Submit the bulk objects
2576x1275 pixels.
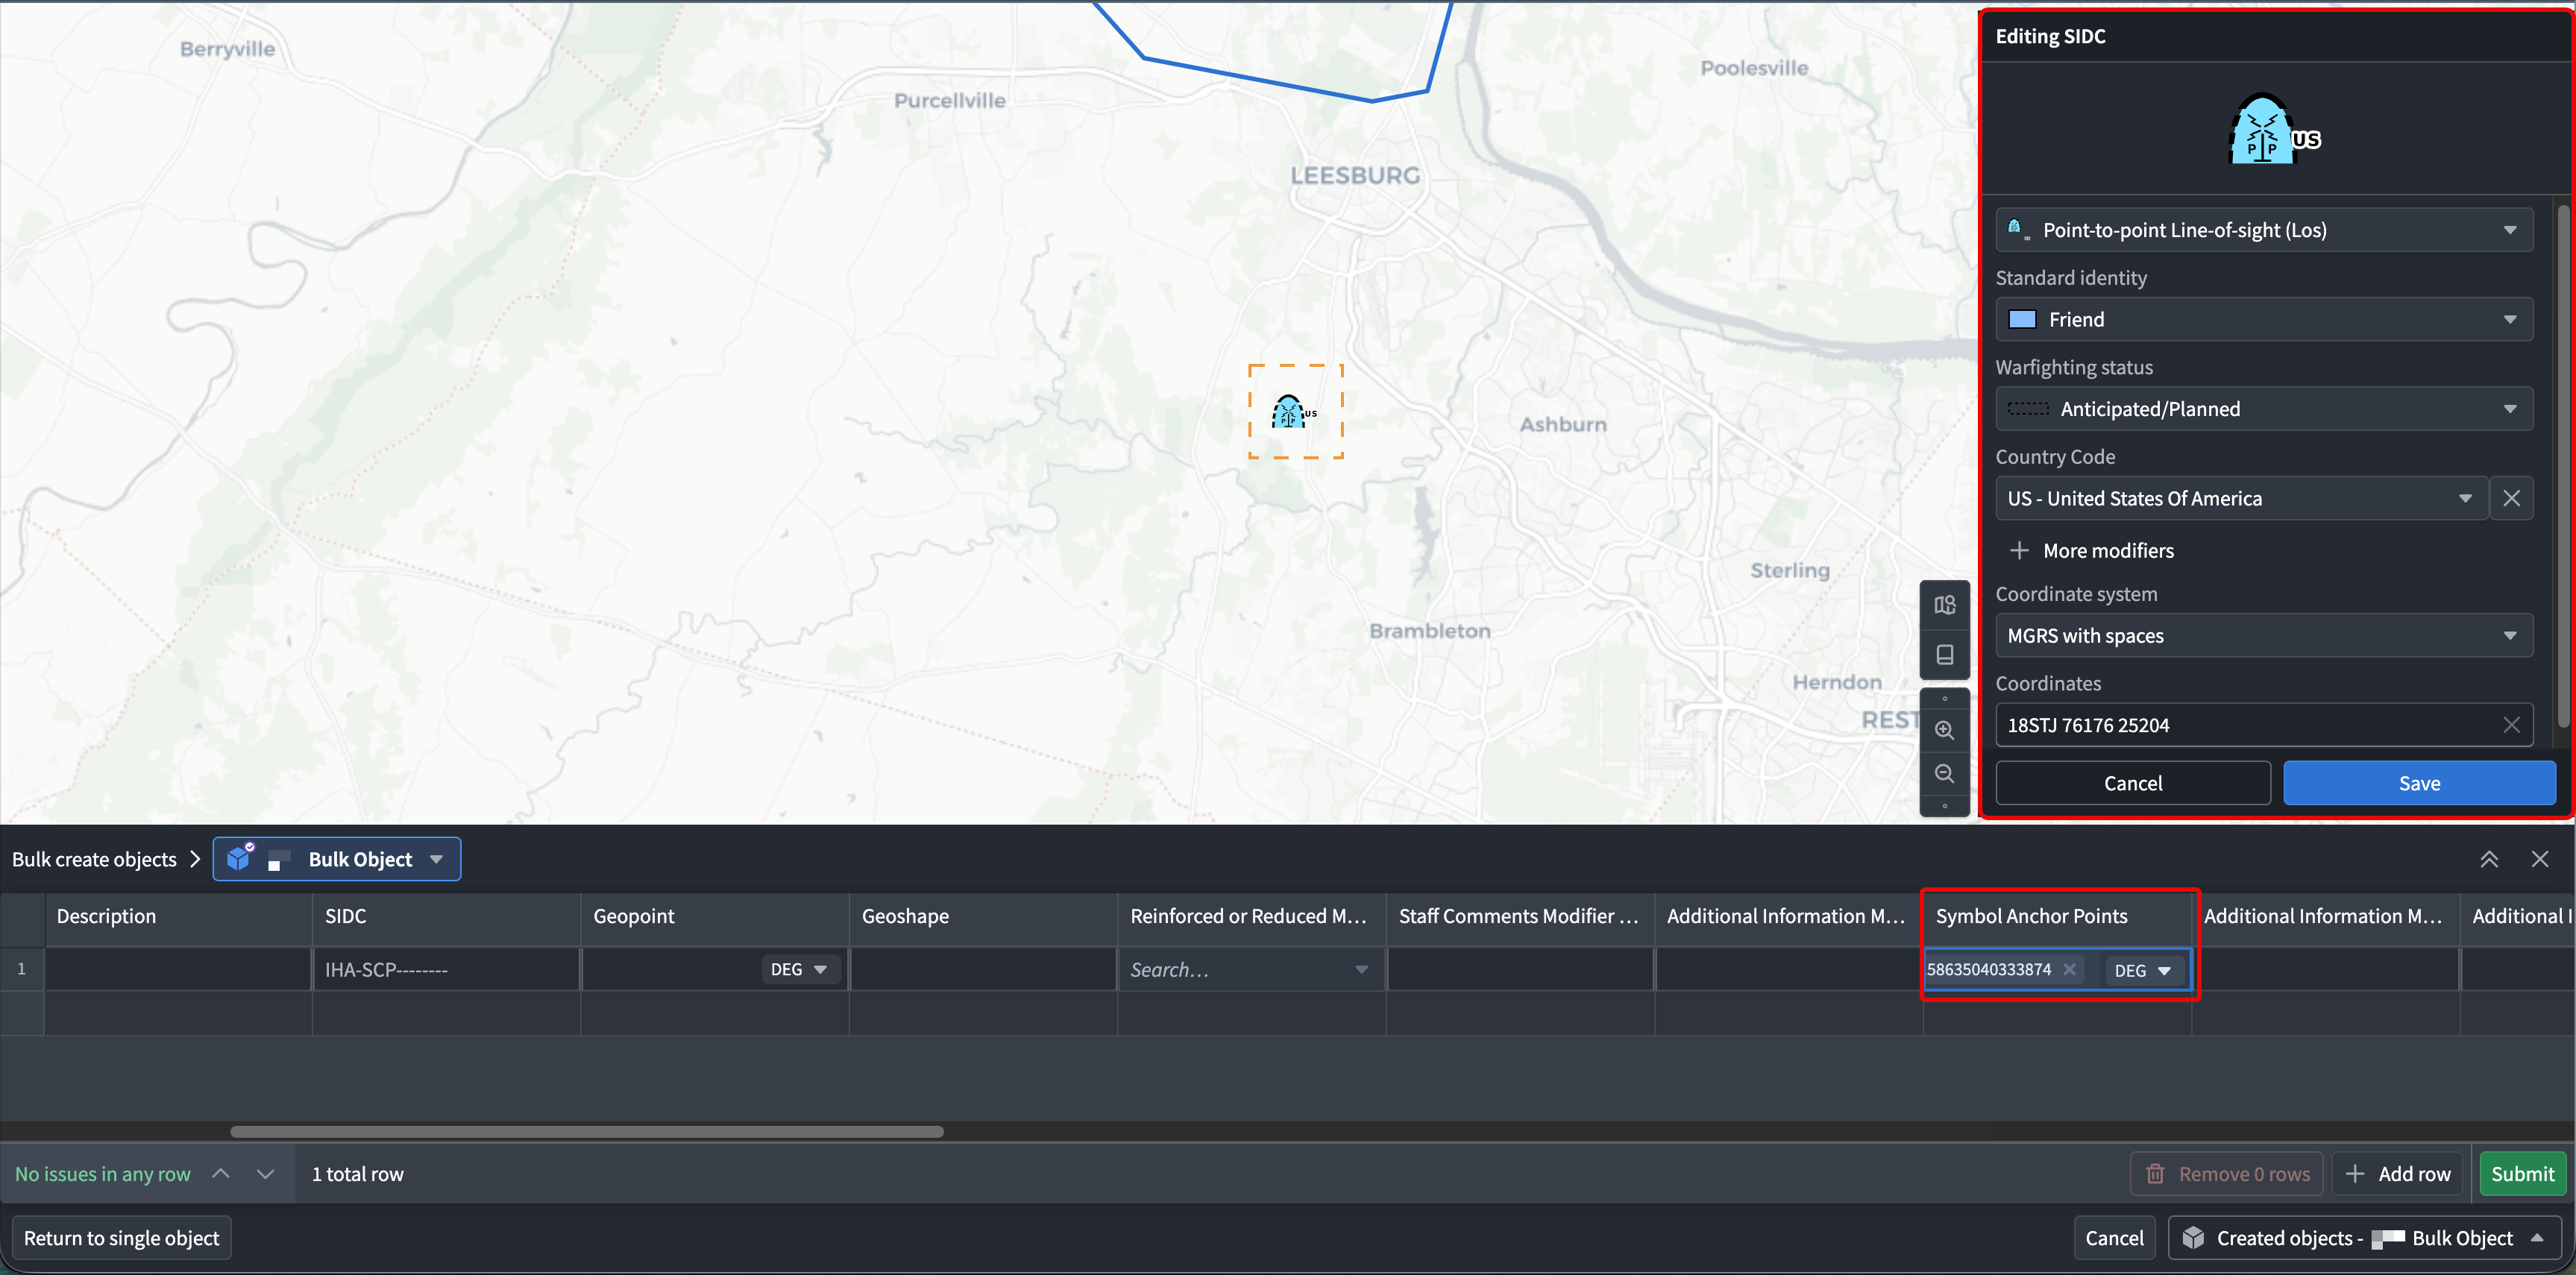2522,1174
